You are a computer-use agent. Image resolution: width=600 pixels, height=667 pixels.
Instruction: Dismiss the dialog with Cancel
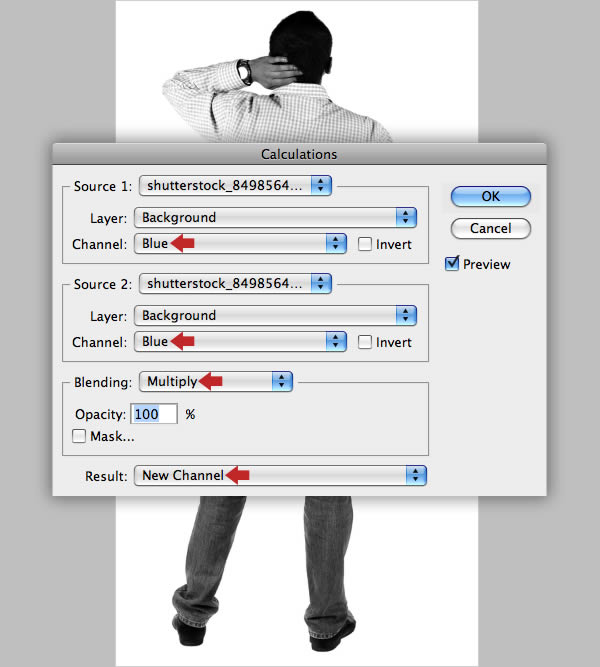coord(491,228)
